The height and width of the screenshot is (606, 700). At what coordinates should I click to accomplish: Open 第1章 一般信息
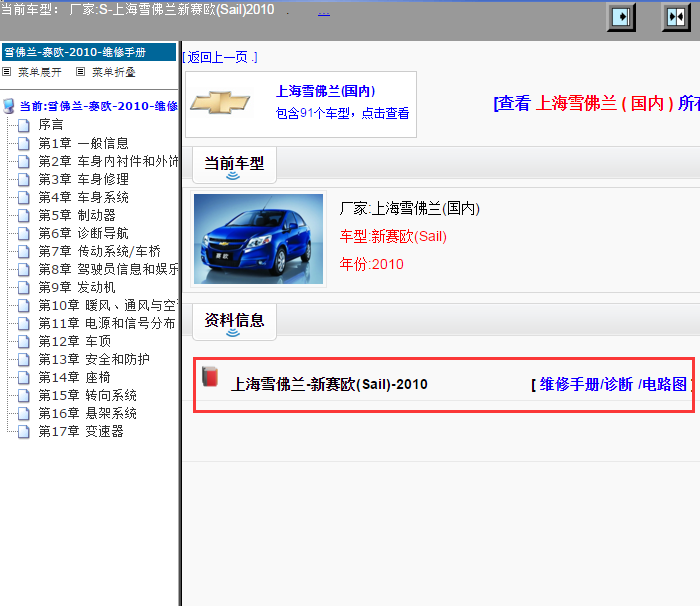[83, 143]
